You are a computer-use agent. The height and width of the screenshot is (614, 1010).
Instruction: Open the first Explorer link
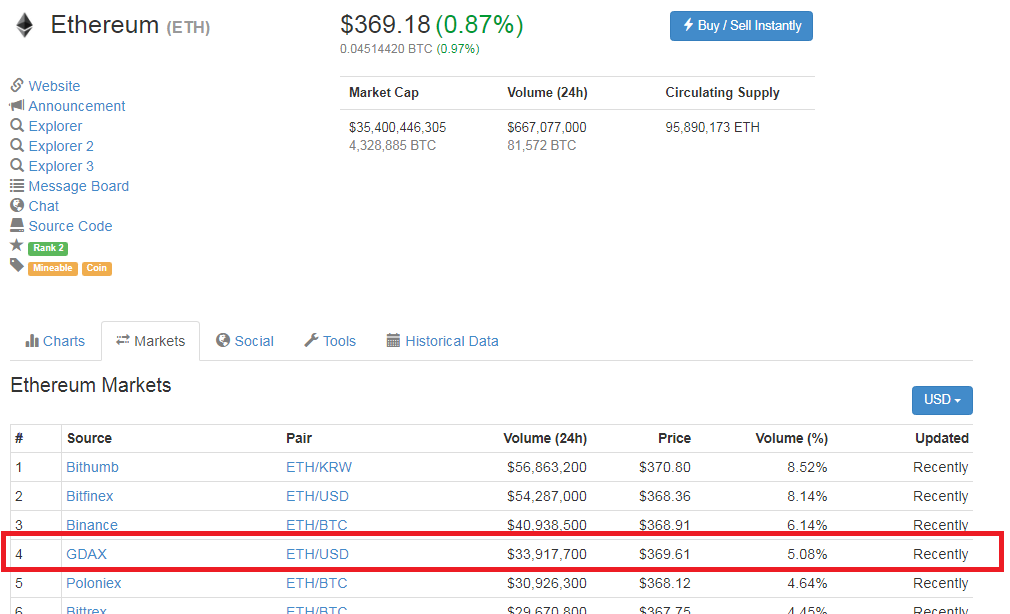pos(55,126)
